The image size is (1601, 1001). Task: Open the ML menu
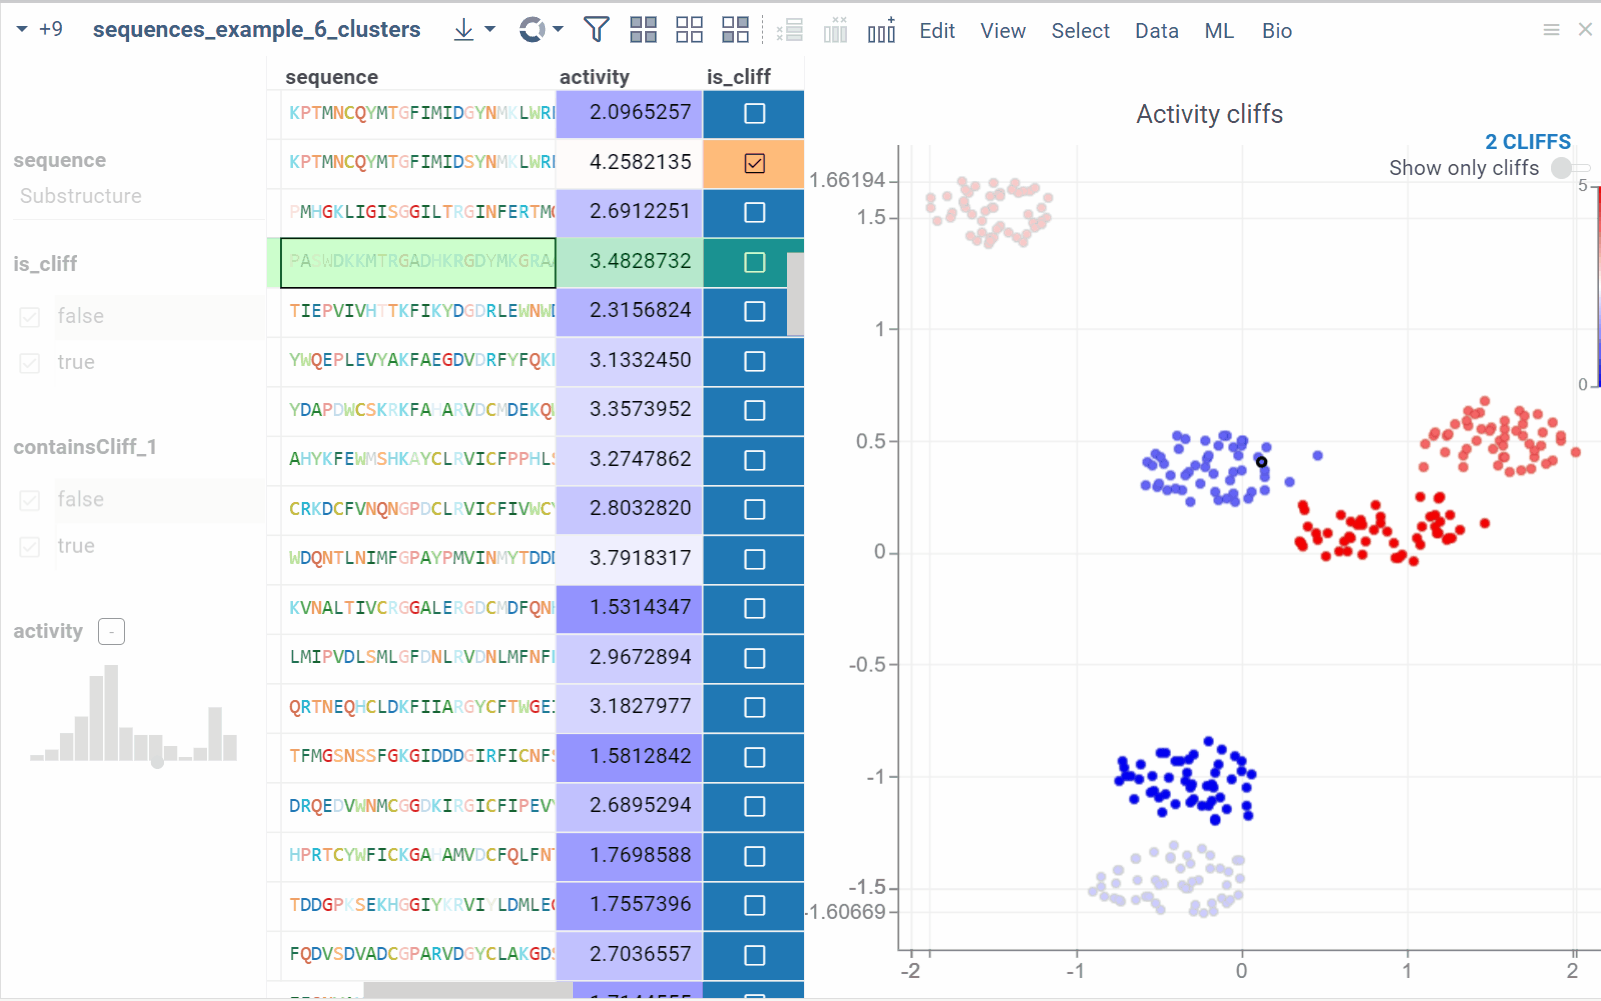pyautogui.click(x=1218, y=31)
